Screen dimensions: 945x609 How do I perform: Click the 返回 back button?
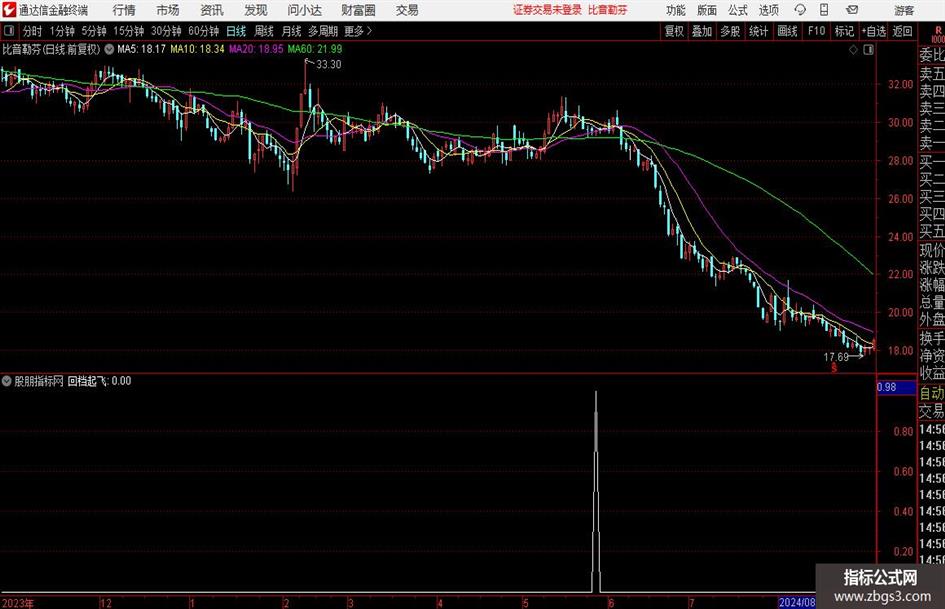pyautogui.click(x=902, y=31)
